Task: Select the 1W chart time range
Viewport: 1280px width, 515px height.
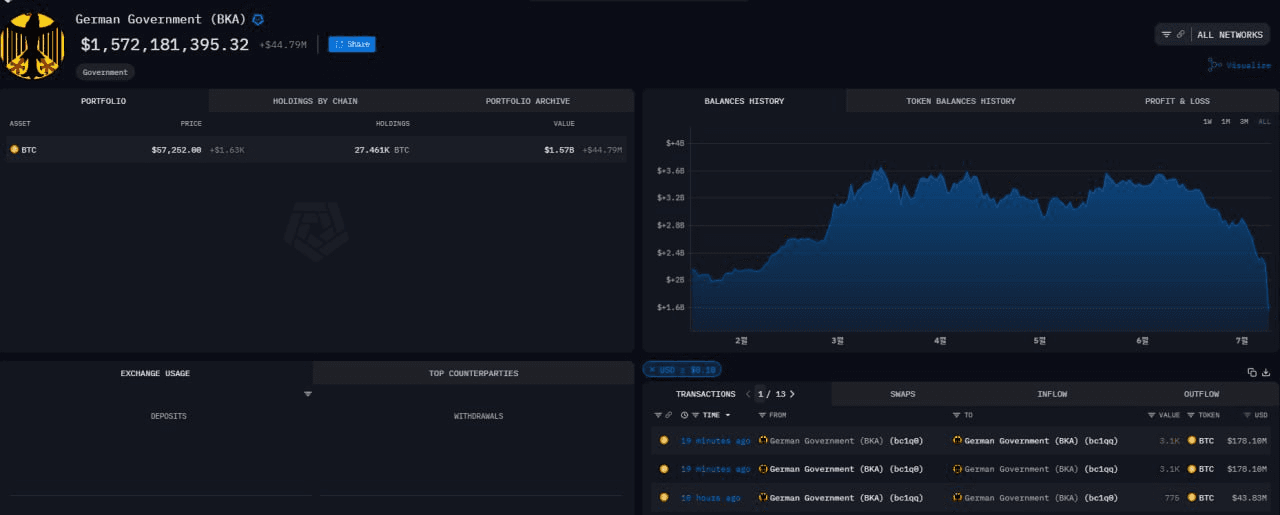Action: [x=1207, y=122]
